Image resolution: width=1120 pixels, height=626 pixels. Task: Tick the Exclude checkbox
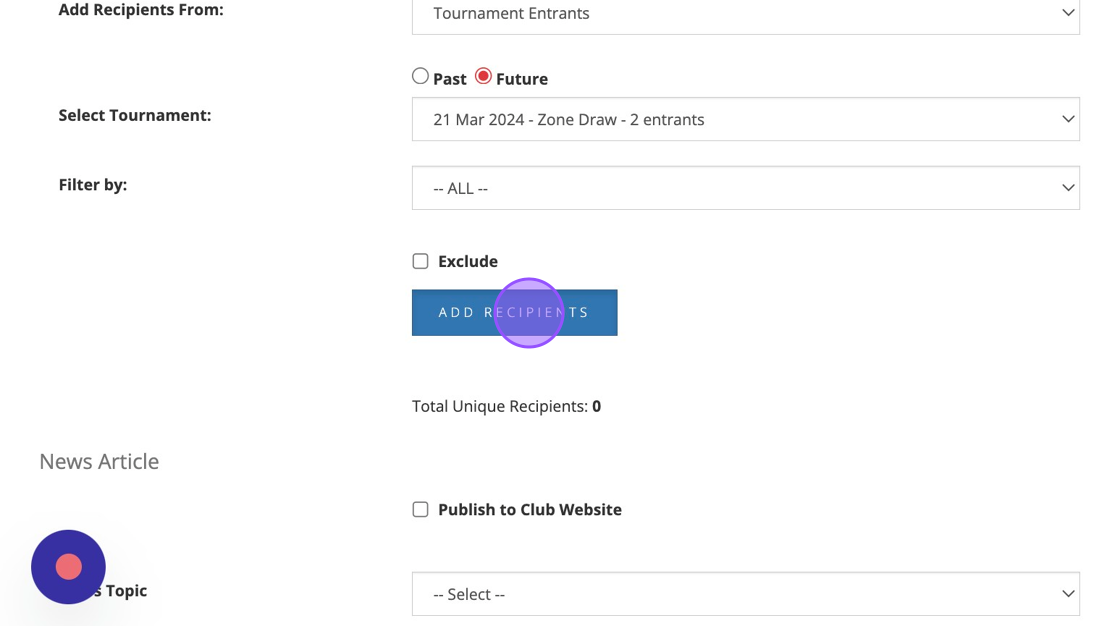(421, 261)
